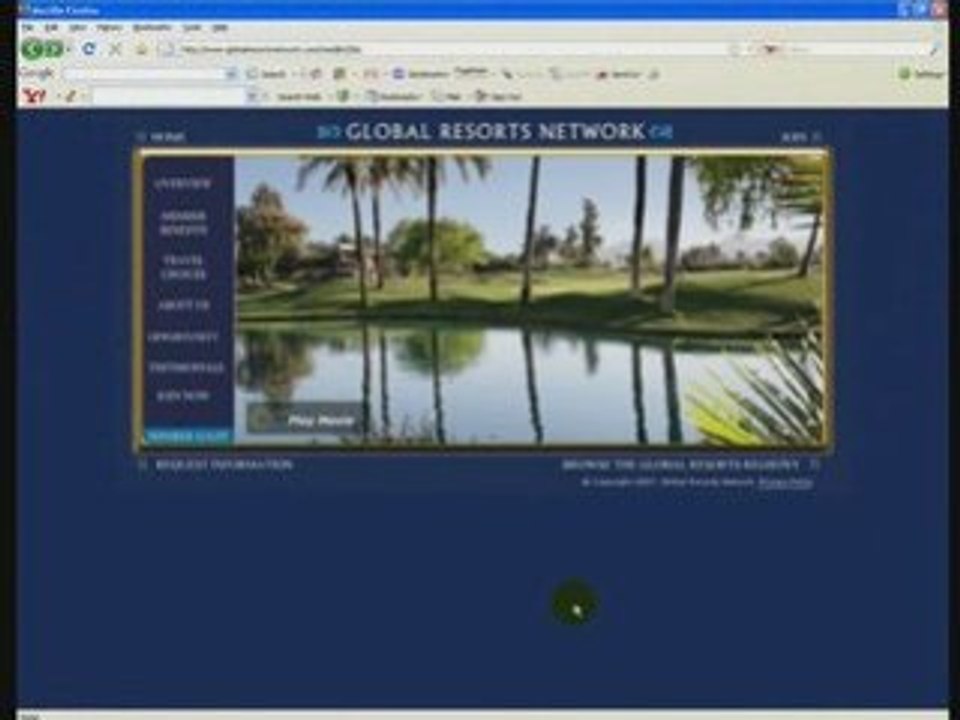Click the Yahoo toolbar search input field

[168, 96]
